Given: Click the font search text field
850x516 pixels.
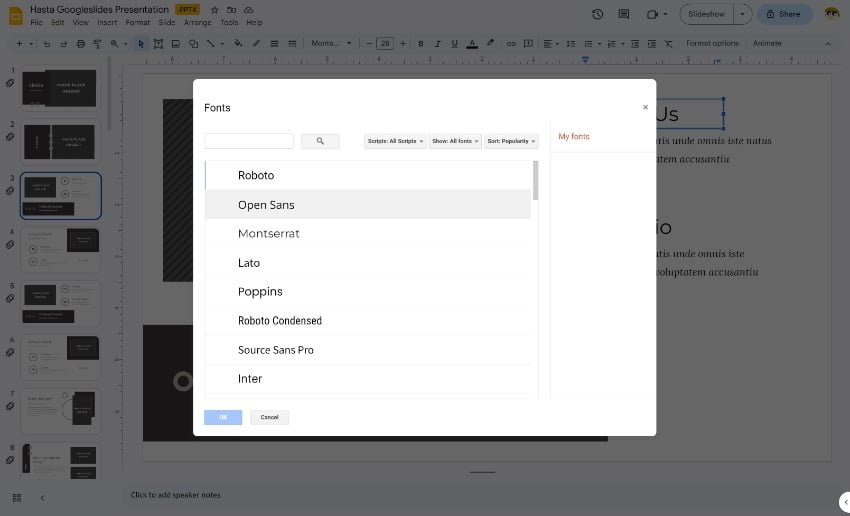Looking at the screenshot, I should tap(249, 141).
